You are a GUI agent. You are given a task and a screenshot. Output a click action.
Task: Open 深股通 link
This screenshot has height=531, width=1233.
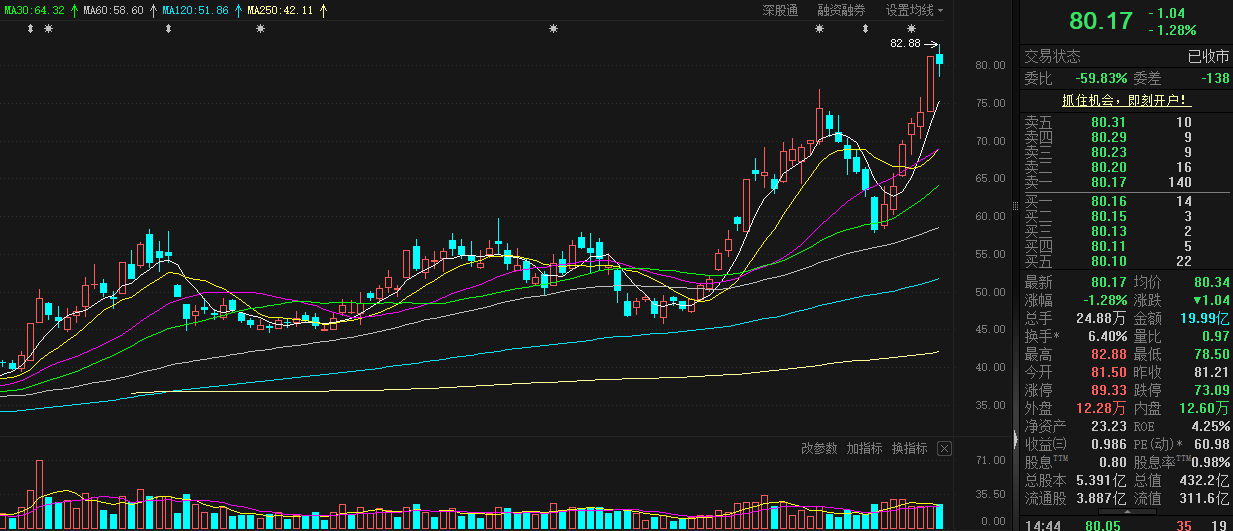click(x=780, y=10)
